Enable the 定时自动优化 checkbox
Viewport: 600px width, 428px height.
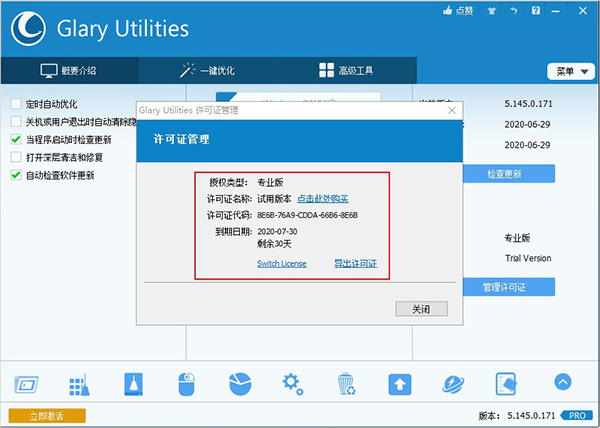[x=16, y=104]
